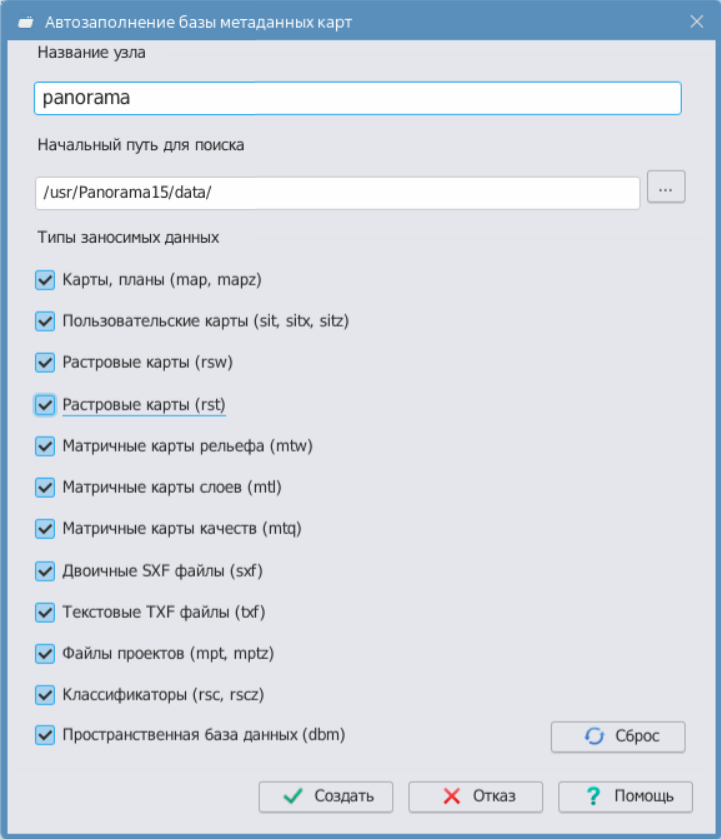Screen dimensions: 721x839
Task: Open help with Помощь button
Action: coord(625,796)
